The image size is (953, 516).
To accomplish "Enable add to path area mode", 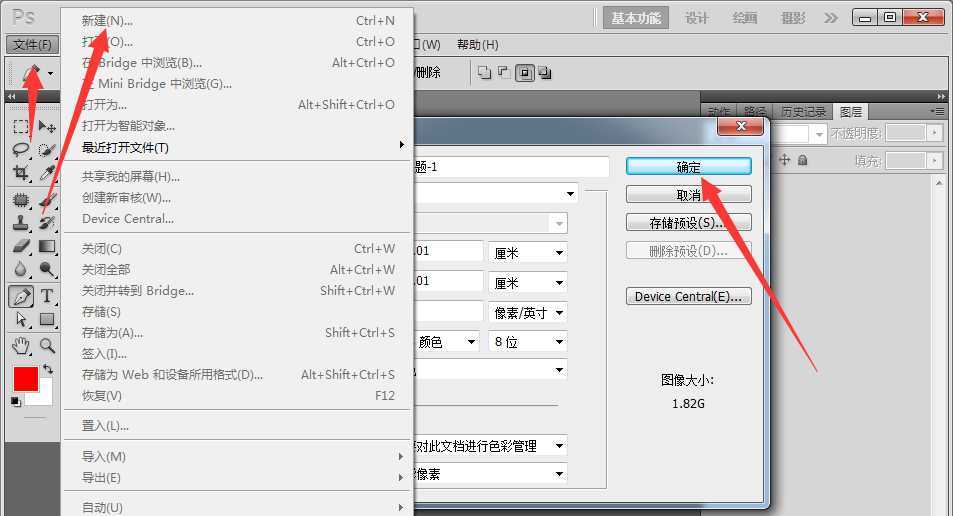I will click(x=484, y=73).
